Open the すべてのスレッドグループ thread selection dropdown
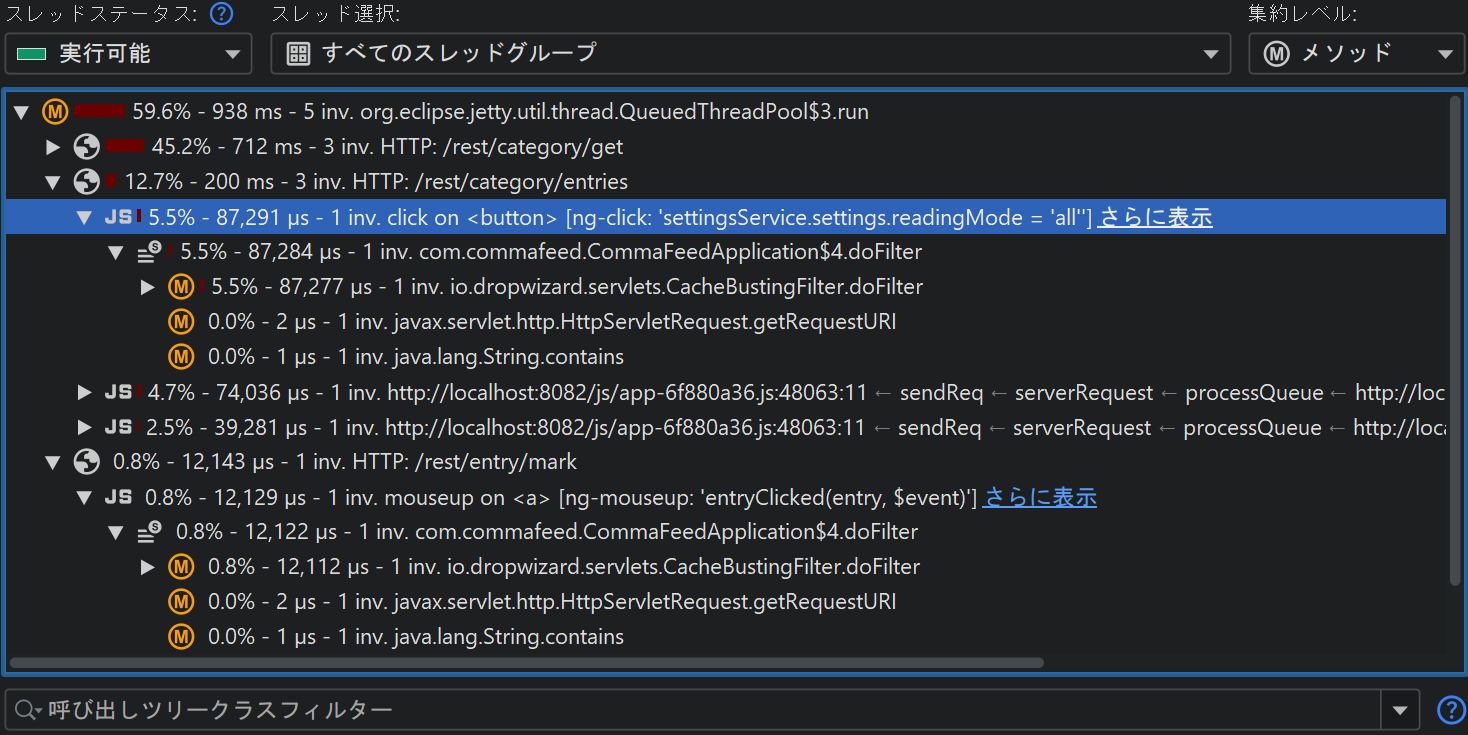The height and width of the screenshot is (735, 1468). (x=750, y=54)
